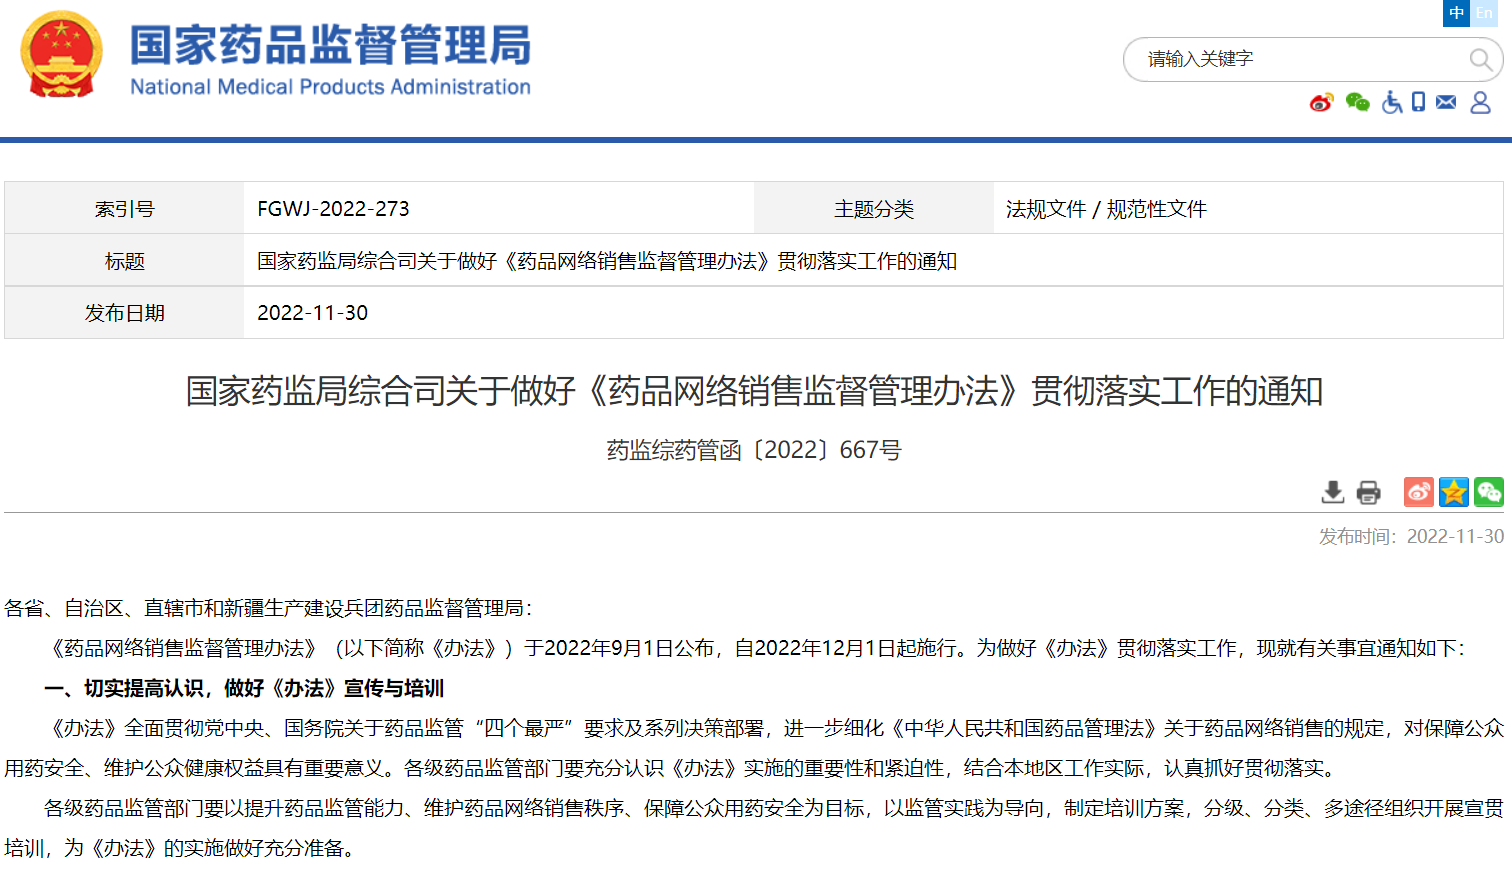Share article to Weibo red button

[x=1418, y=492]
